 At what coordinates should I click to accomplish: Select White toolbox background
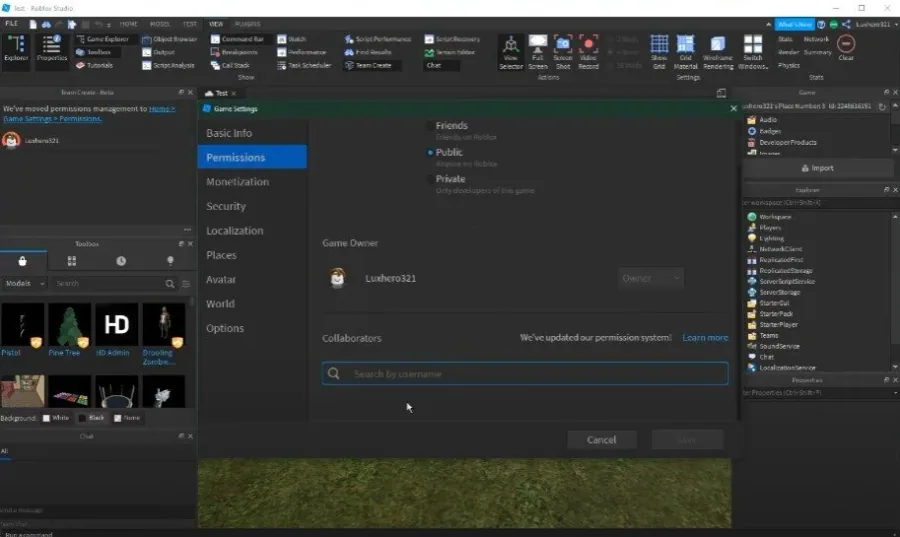pos(56,418)
